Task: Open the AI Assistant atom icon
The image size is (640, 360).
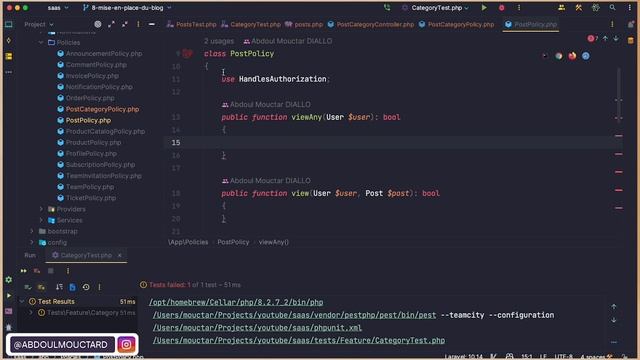Action: tap(596, 7)
